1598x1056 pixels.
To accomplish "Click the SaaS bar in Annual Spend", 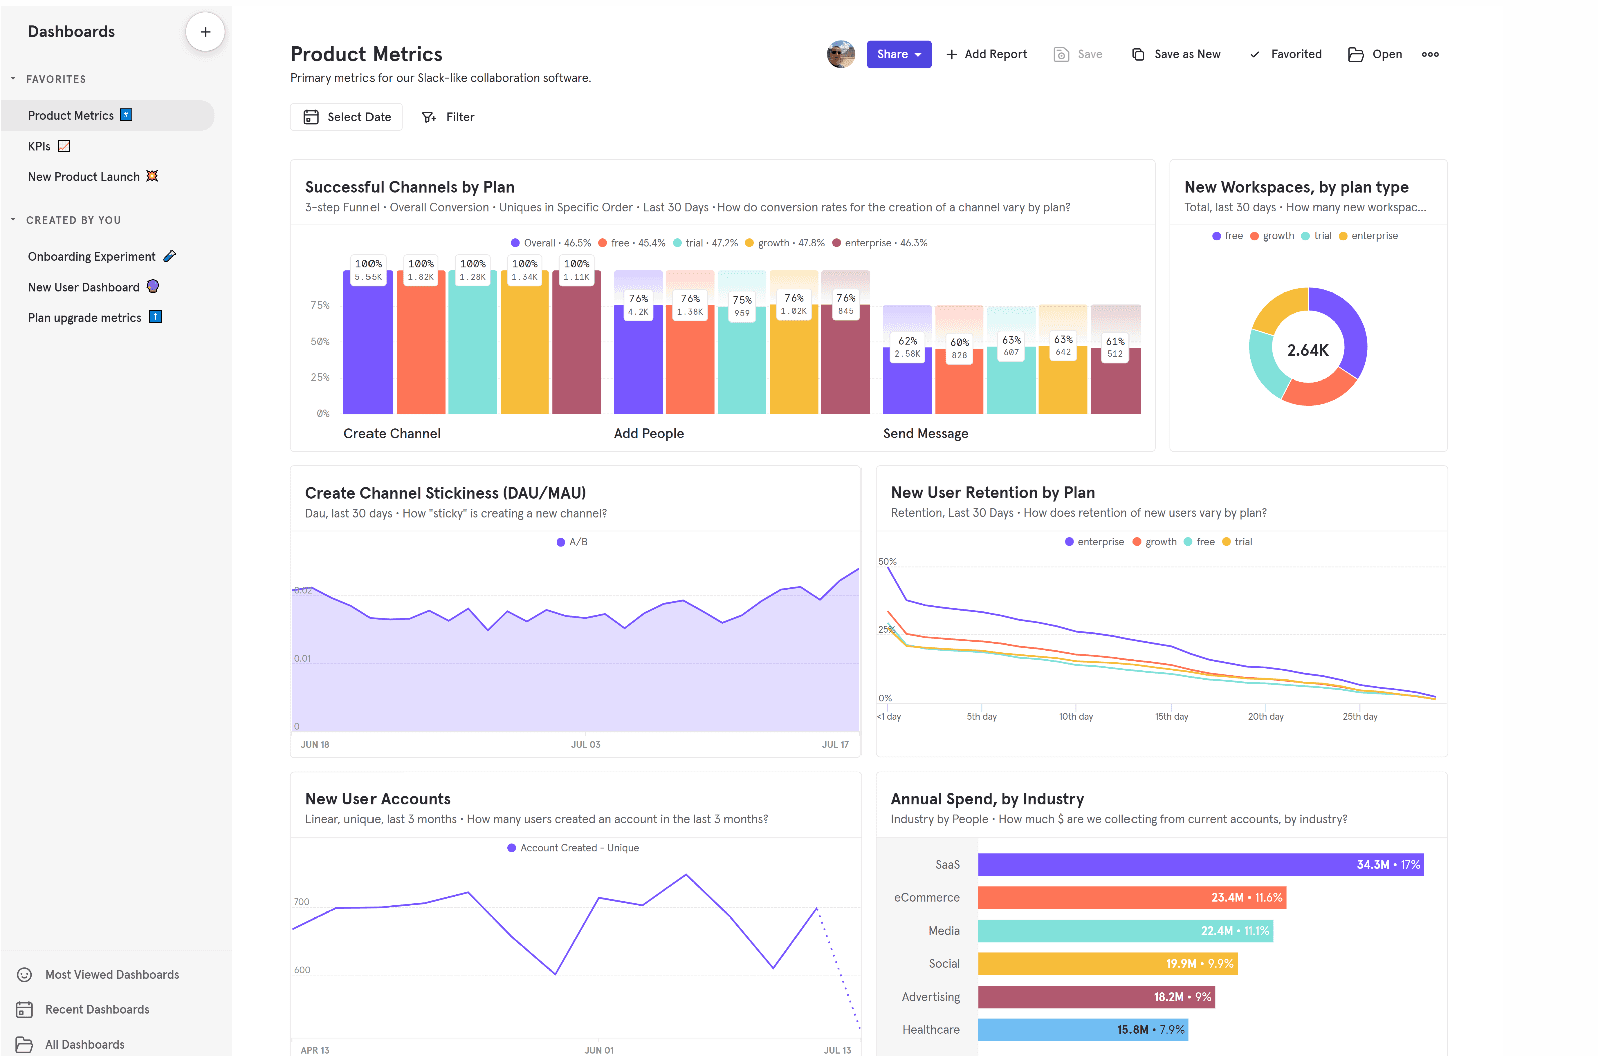I will click(1199, 865).
